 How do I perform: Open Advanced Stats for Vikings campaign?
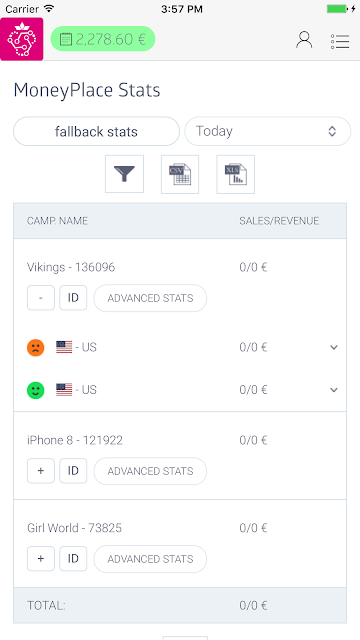click(x=150, y=298)
